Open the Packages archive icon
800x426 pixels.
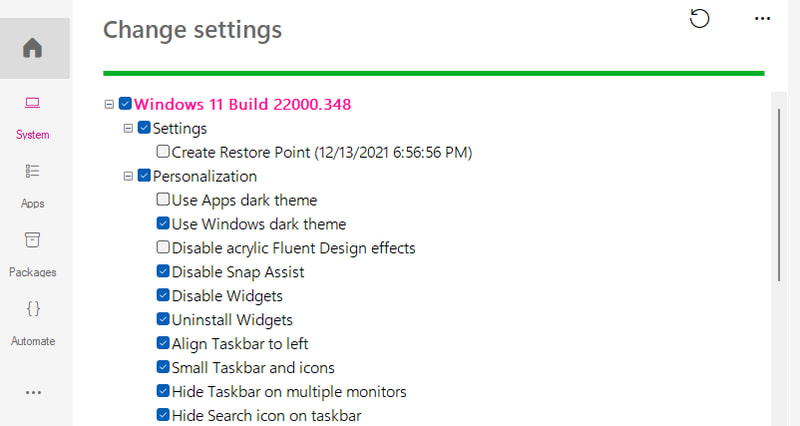(33, 240)
